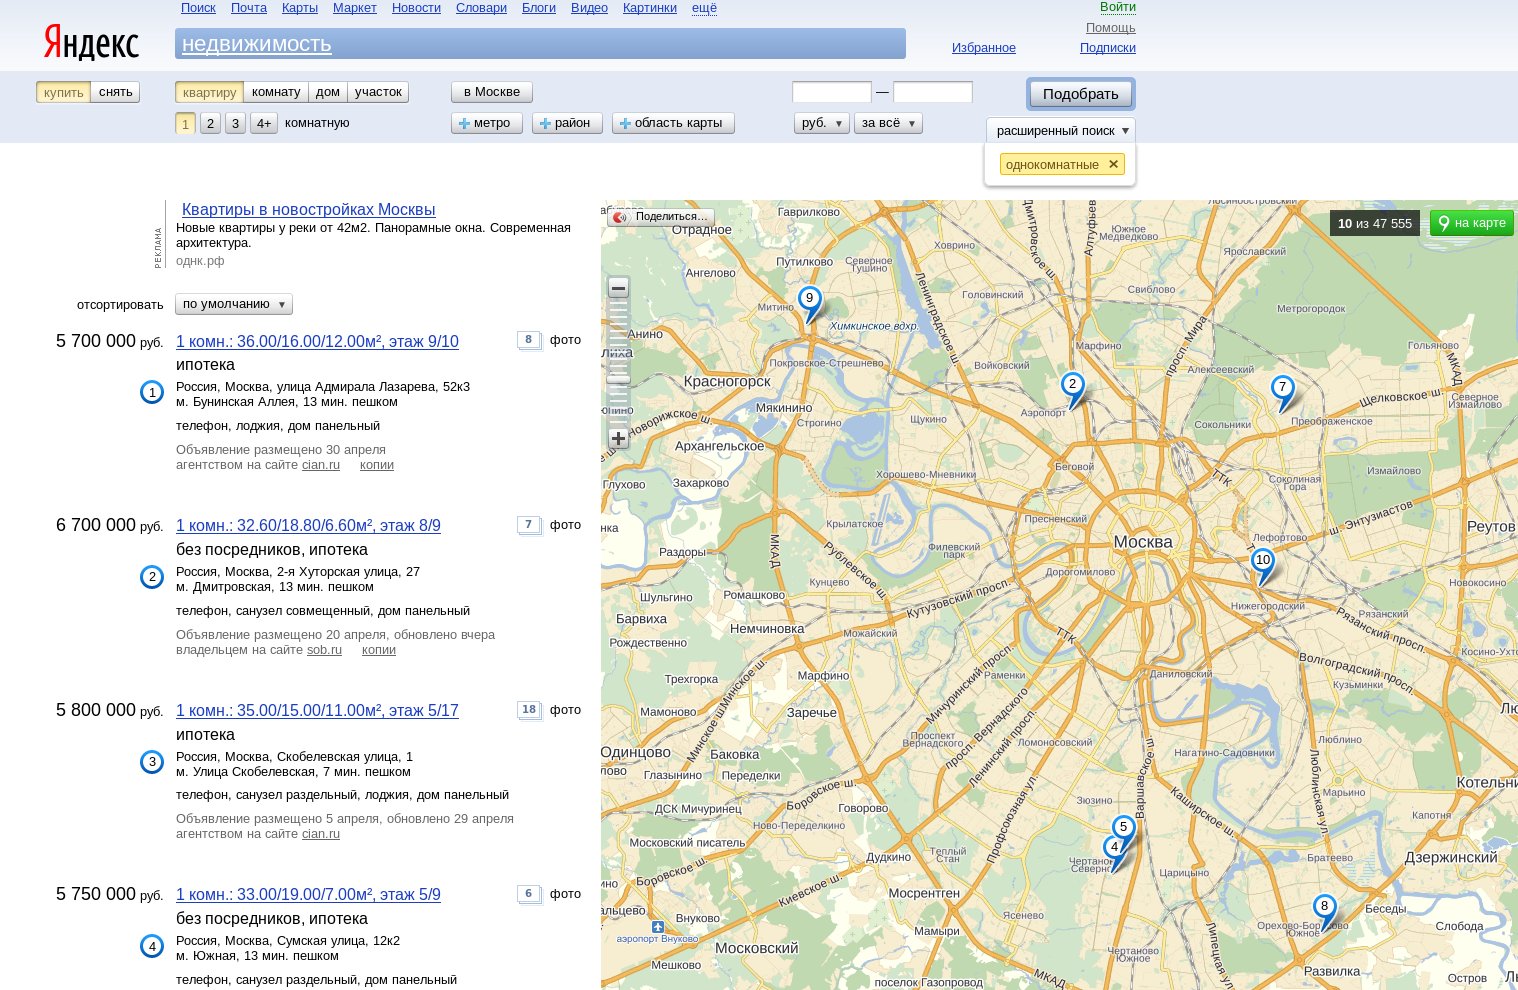Add район filter

point(567,123)
